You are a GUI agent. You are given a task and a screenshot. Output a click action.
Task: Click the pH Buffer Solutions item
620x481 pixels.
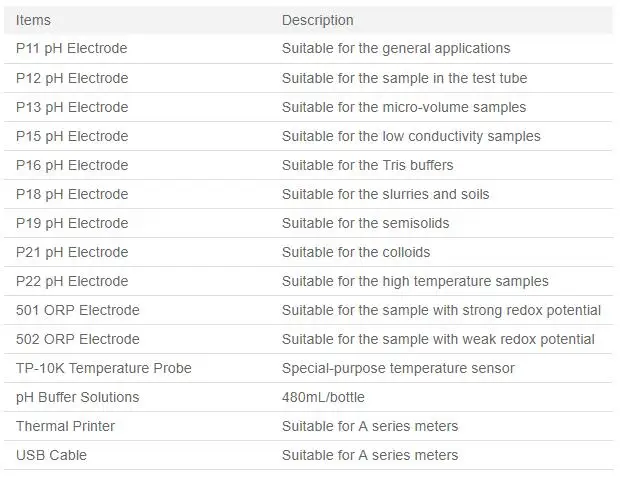[x=78, y=397]
